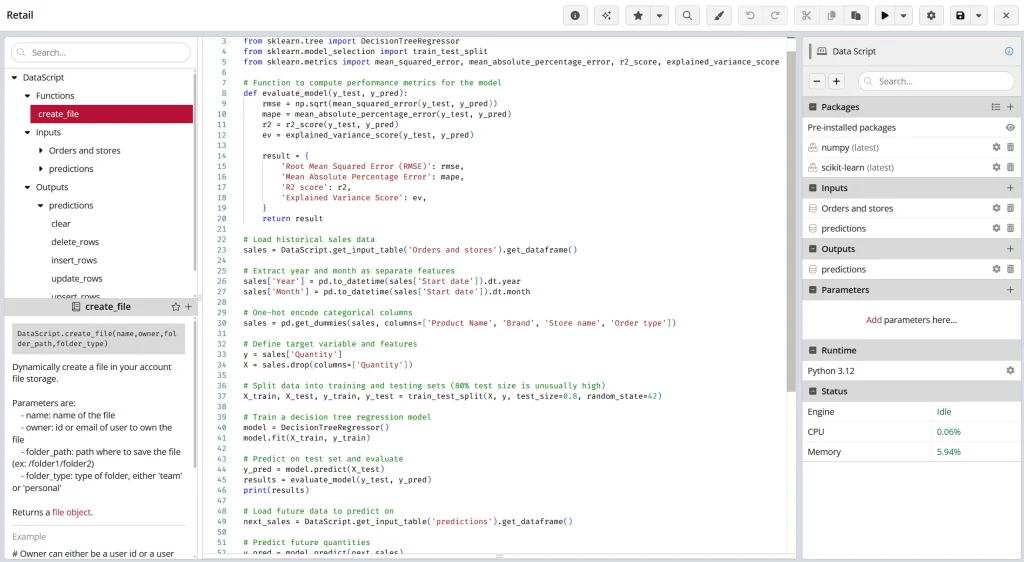Select insert_rows in the tree
Screen dimensions: 1024x562
[74, 260]
